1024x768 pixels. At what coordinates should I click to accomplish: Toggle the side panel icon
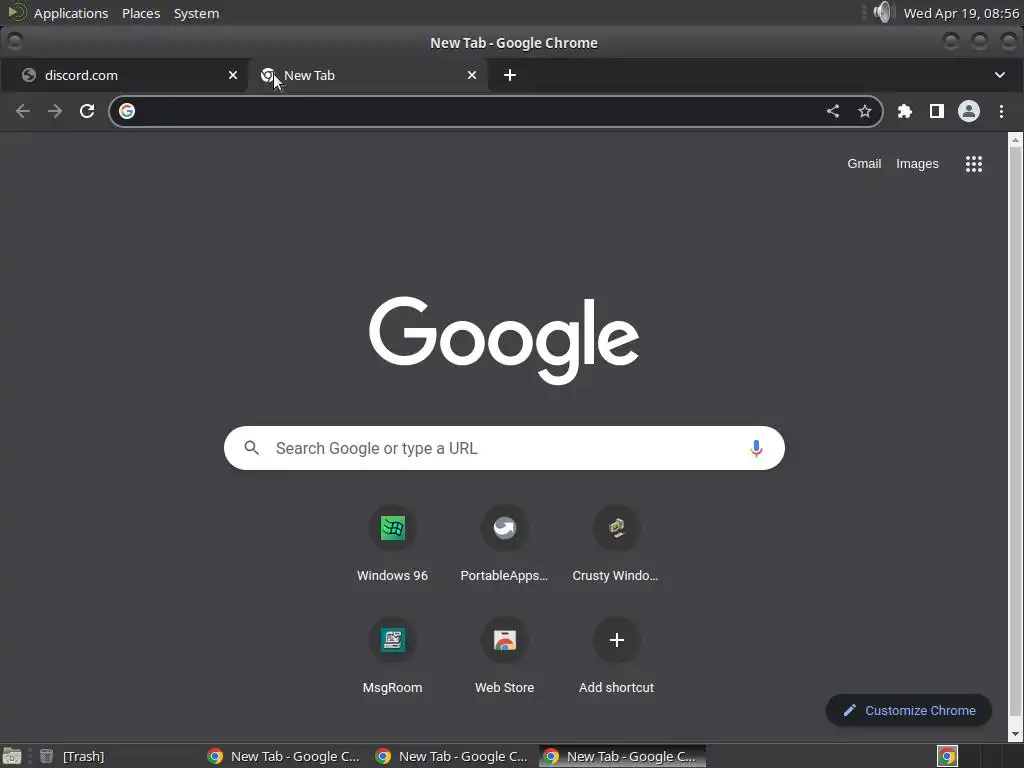[936, 111]
